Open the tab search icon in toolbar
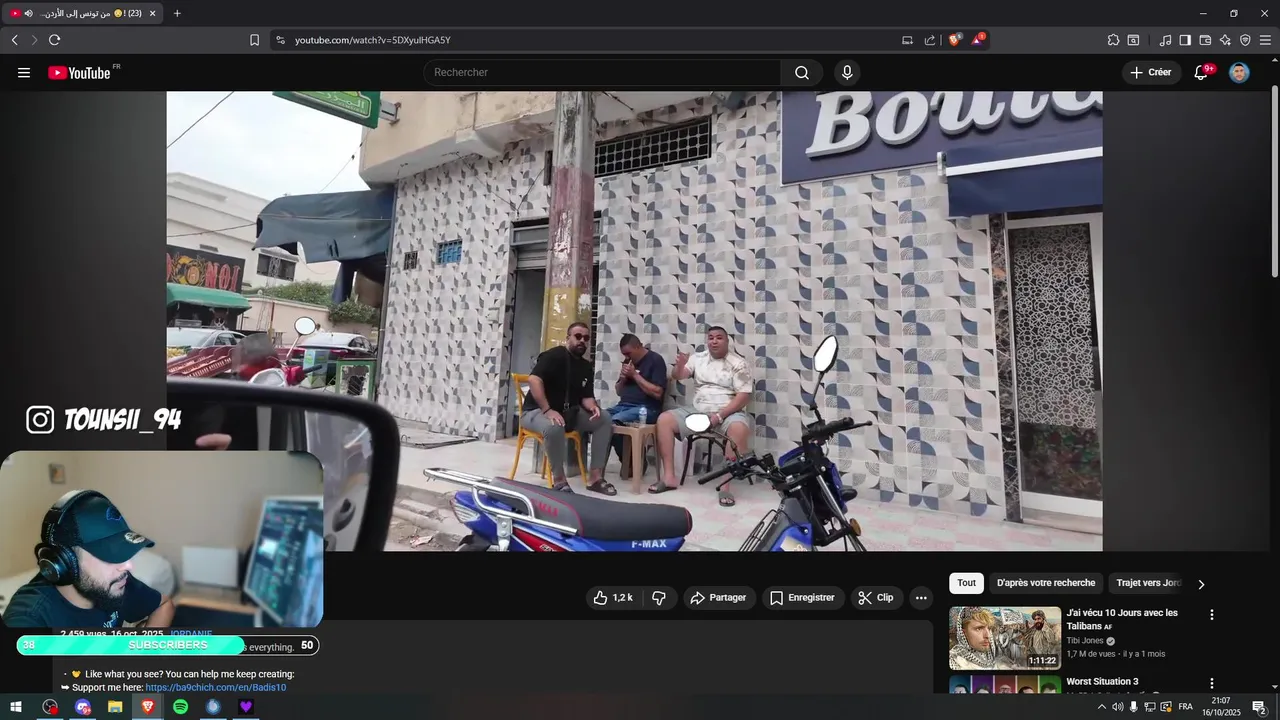The height and width of the screenshot is (720, 1280). pyautogui.click(x=1133, y=40)
